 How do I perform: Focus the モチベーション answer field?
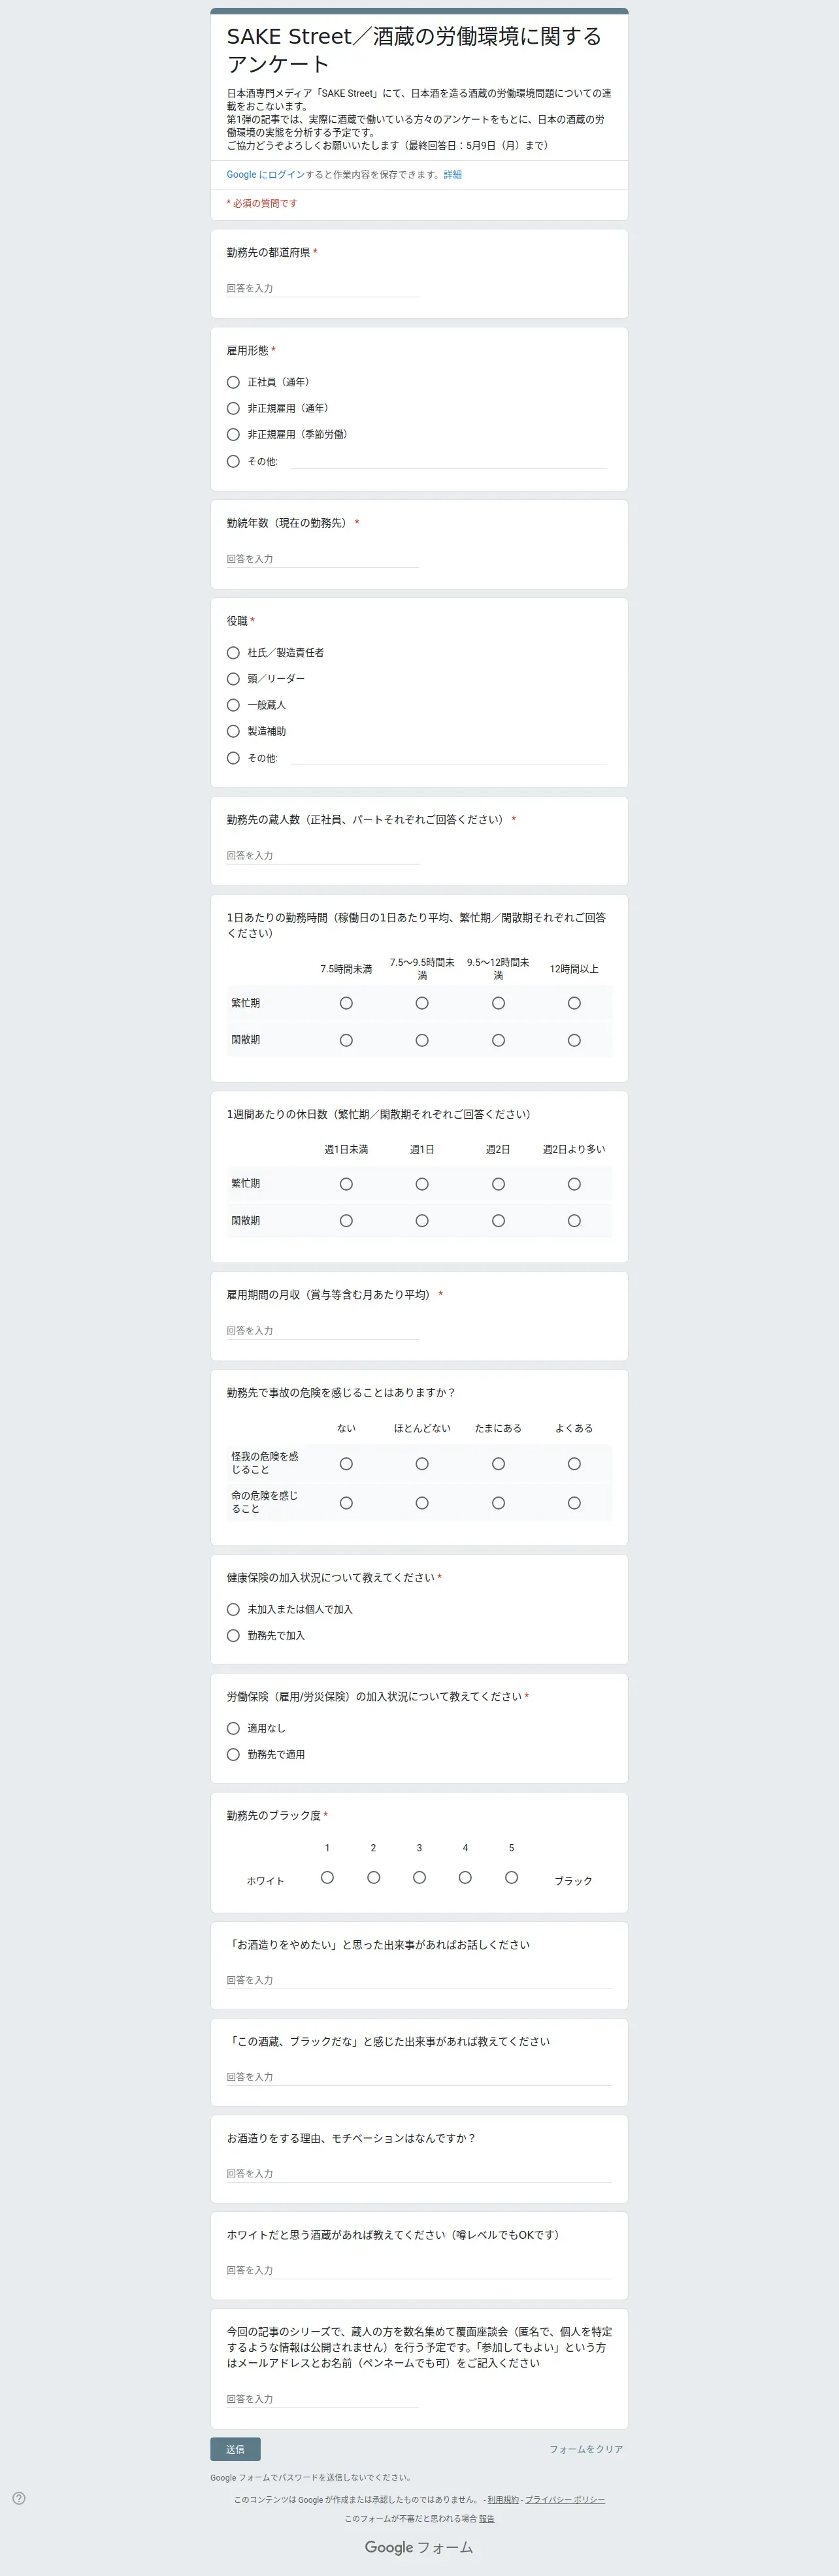coord(419,2173)
